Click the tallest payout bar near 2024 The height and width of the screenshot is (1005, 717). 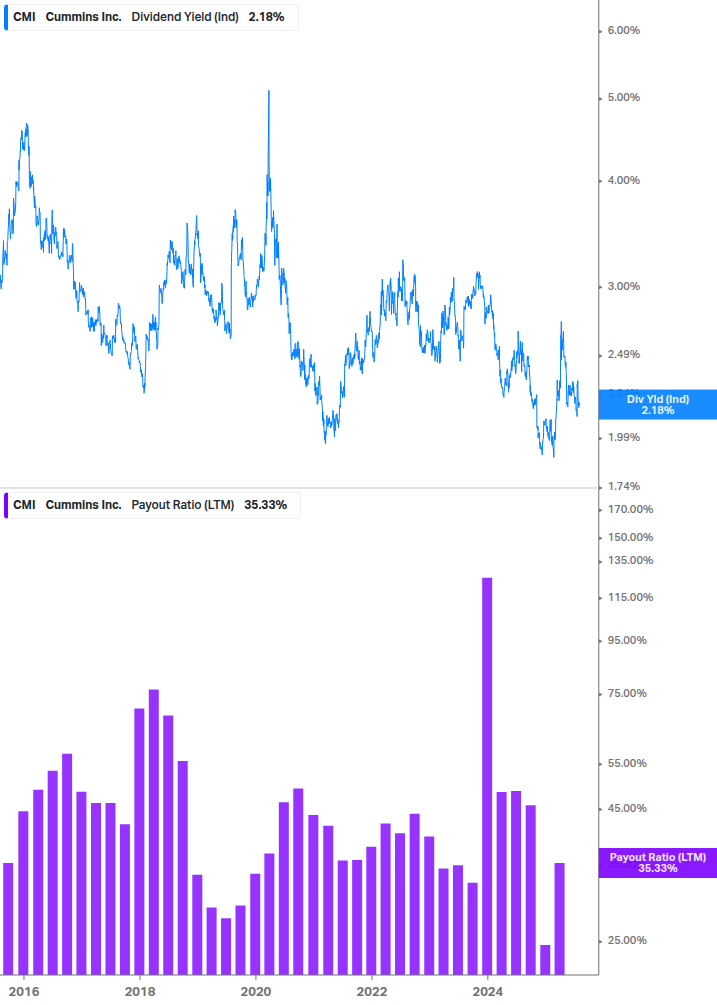point(487,776)
